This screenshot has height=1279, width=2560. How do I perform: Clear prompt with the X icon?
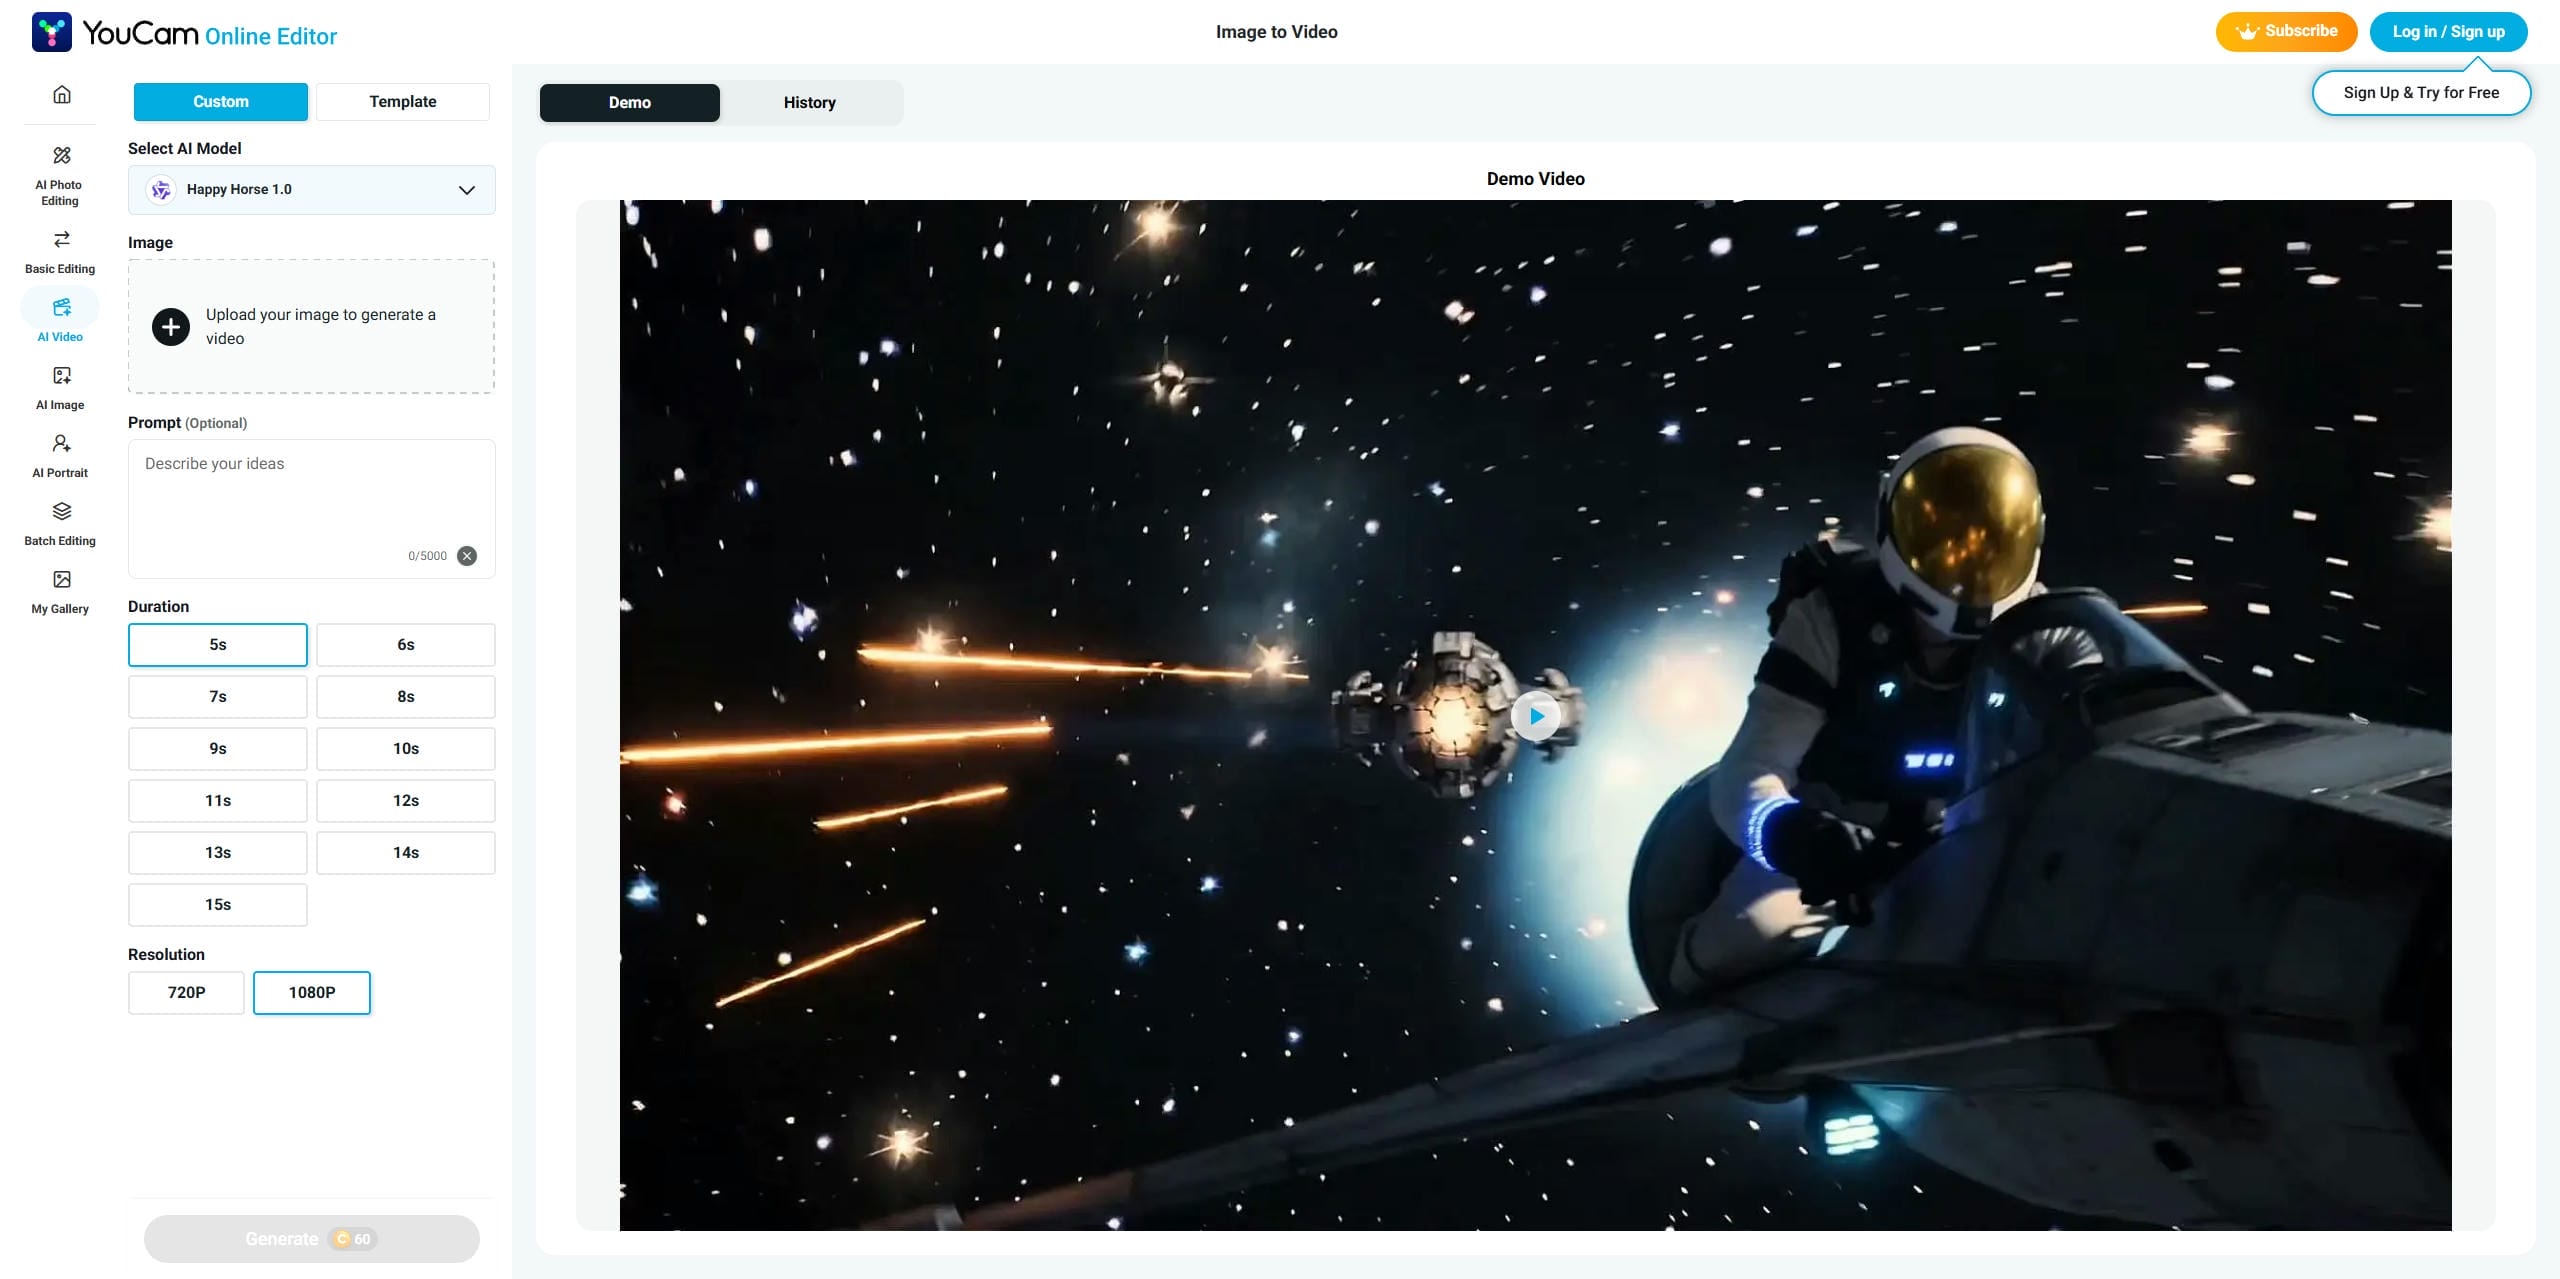click(x=467, y=556)
